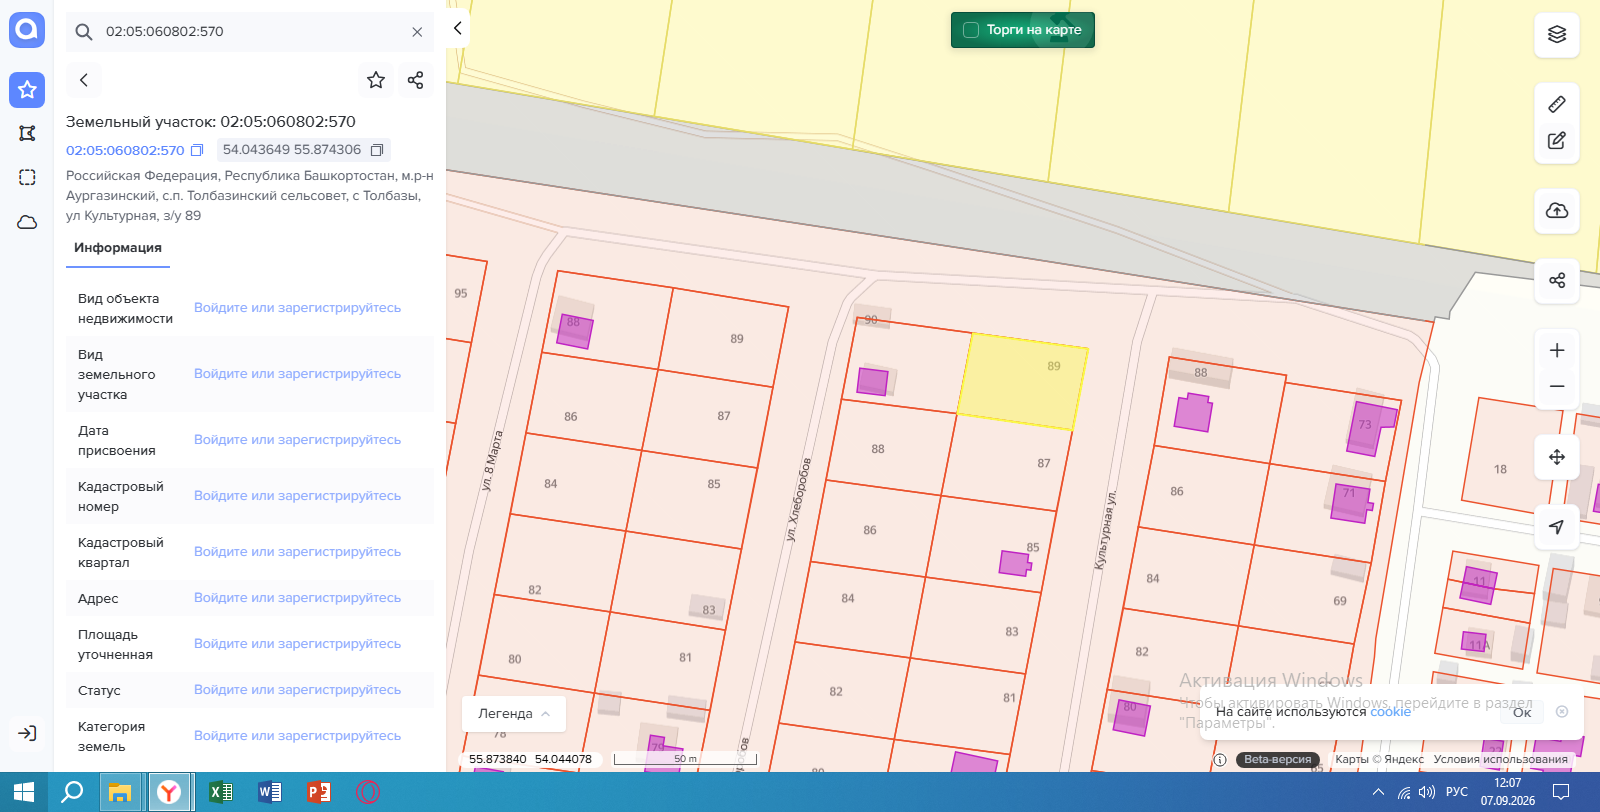The width and height of the screenshot is (1600, 812).
Task: Open Excel from the Windows taskbar
Action: (x=221, y=792)
